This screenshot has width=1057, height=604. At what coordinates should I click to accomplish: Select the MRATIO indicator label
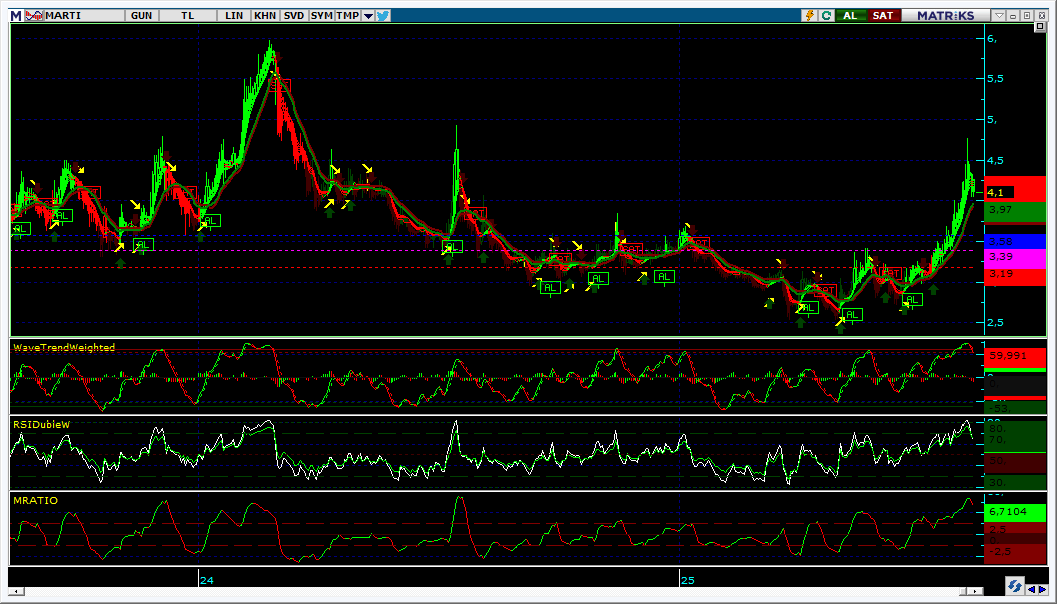point(35,500)
